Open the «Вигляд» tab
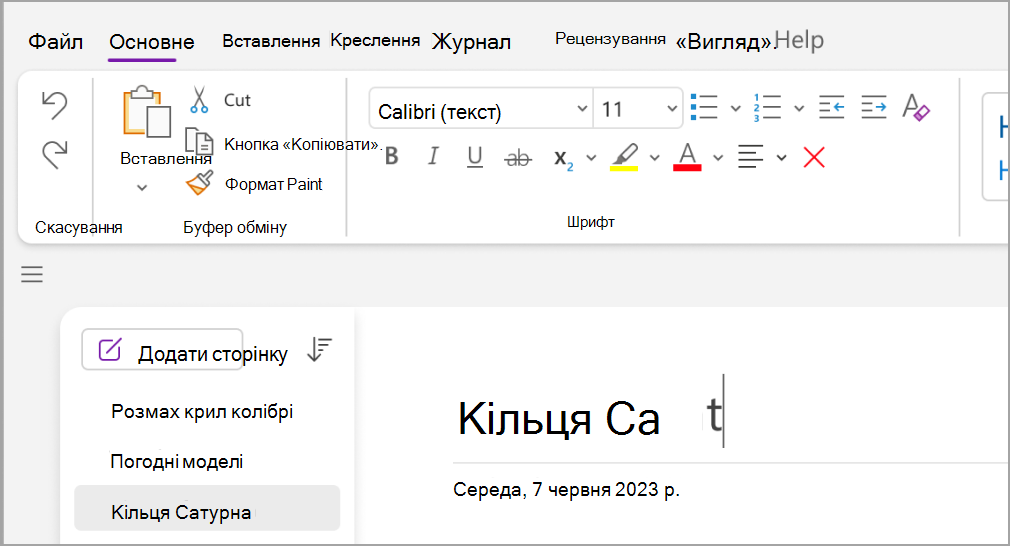Viewport: 1010px width, 546px height. coord(723,42)
